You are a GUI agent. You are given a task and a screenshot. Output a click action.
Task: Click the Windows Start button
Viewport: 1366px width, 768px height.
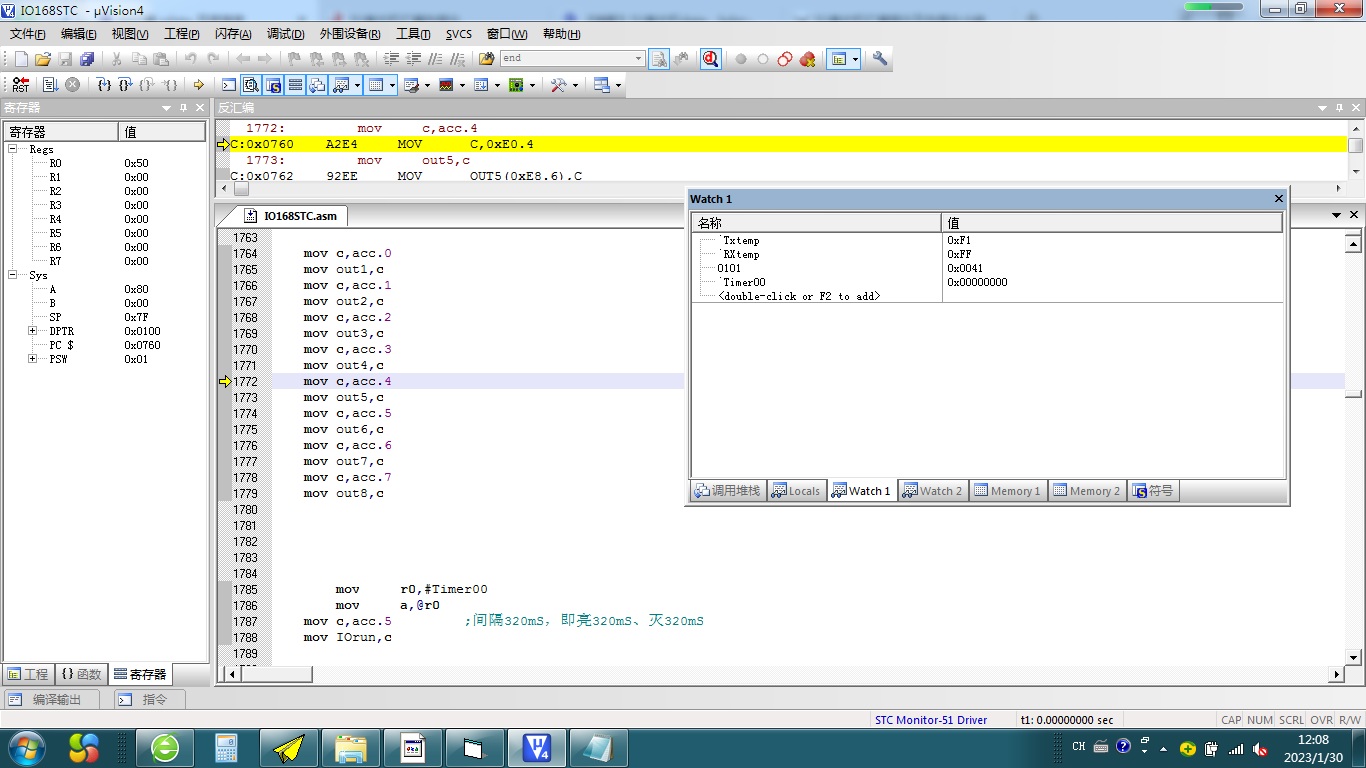(26, 747)
